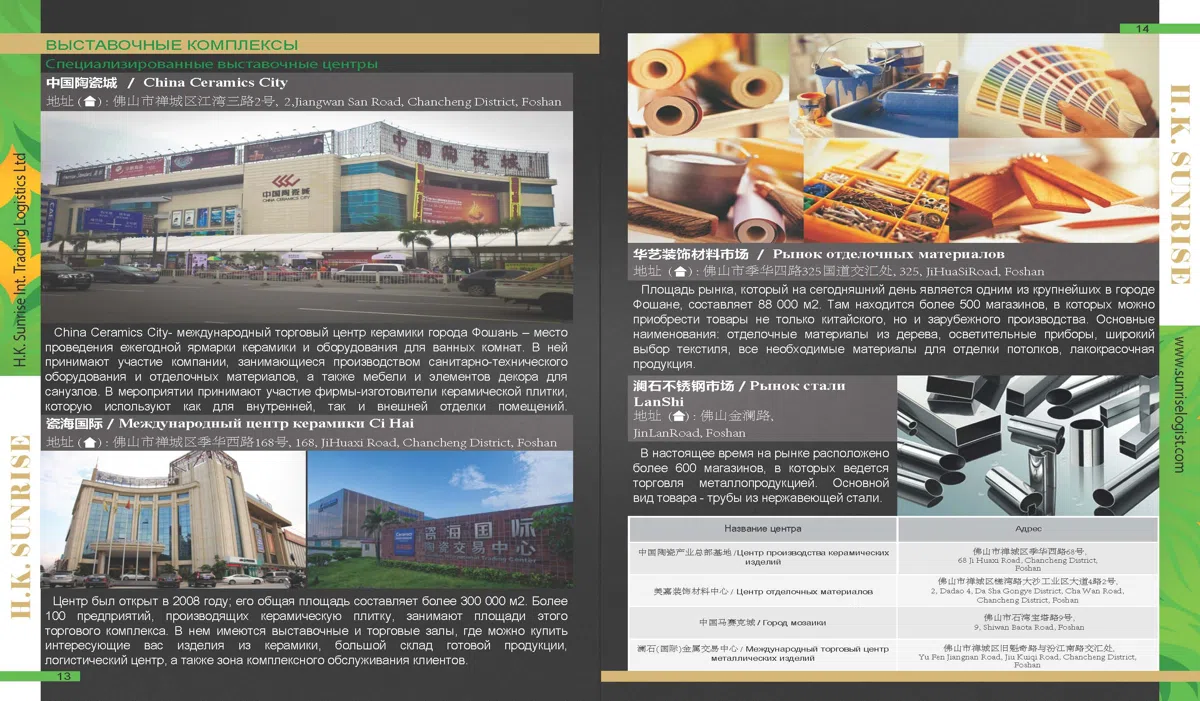Click title 澜石不锈钢市场 / Рынок стали LanShi
Screen dimensions: 1200x701
coord(739,393)
